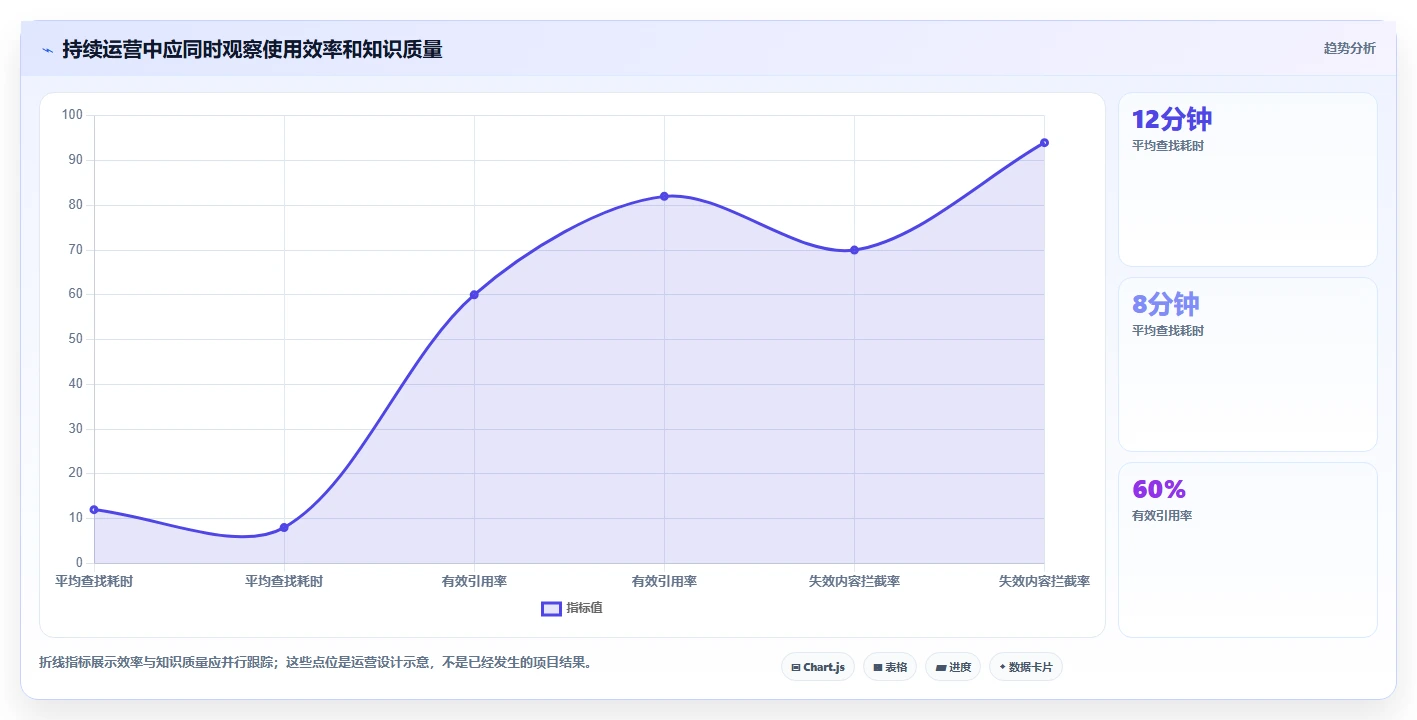Select the 数据卡片 tag chip

tap(1025, 667)
